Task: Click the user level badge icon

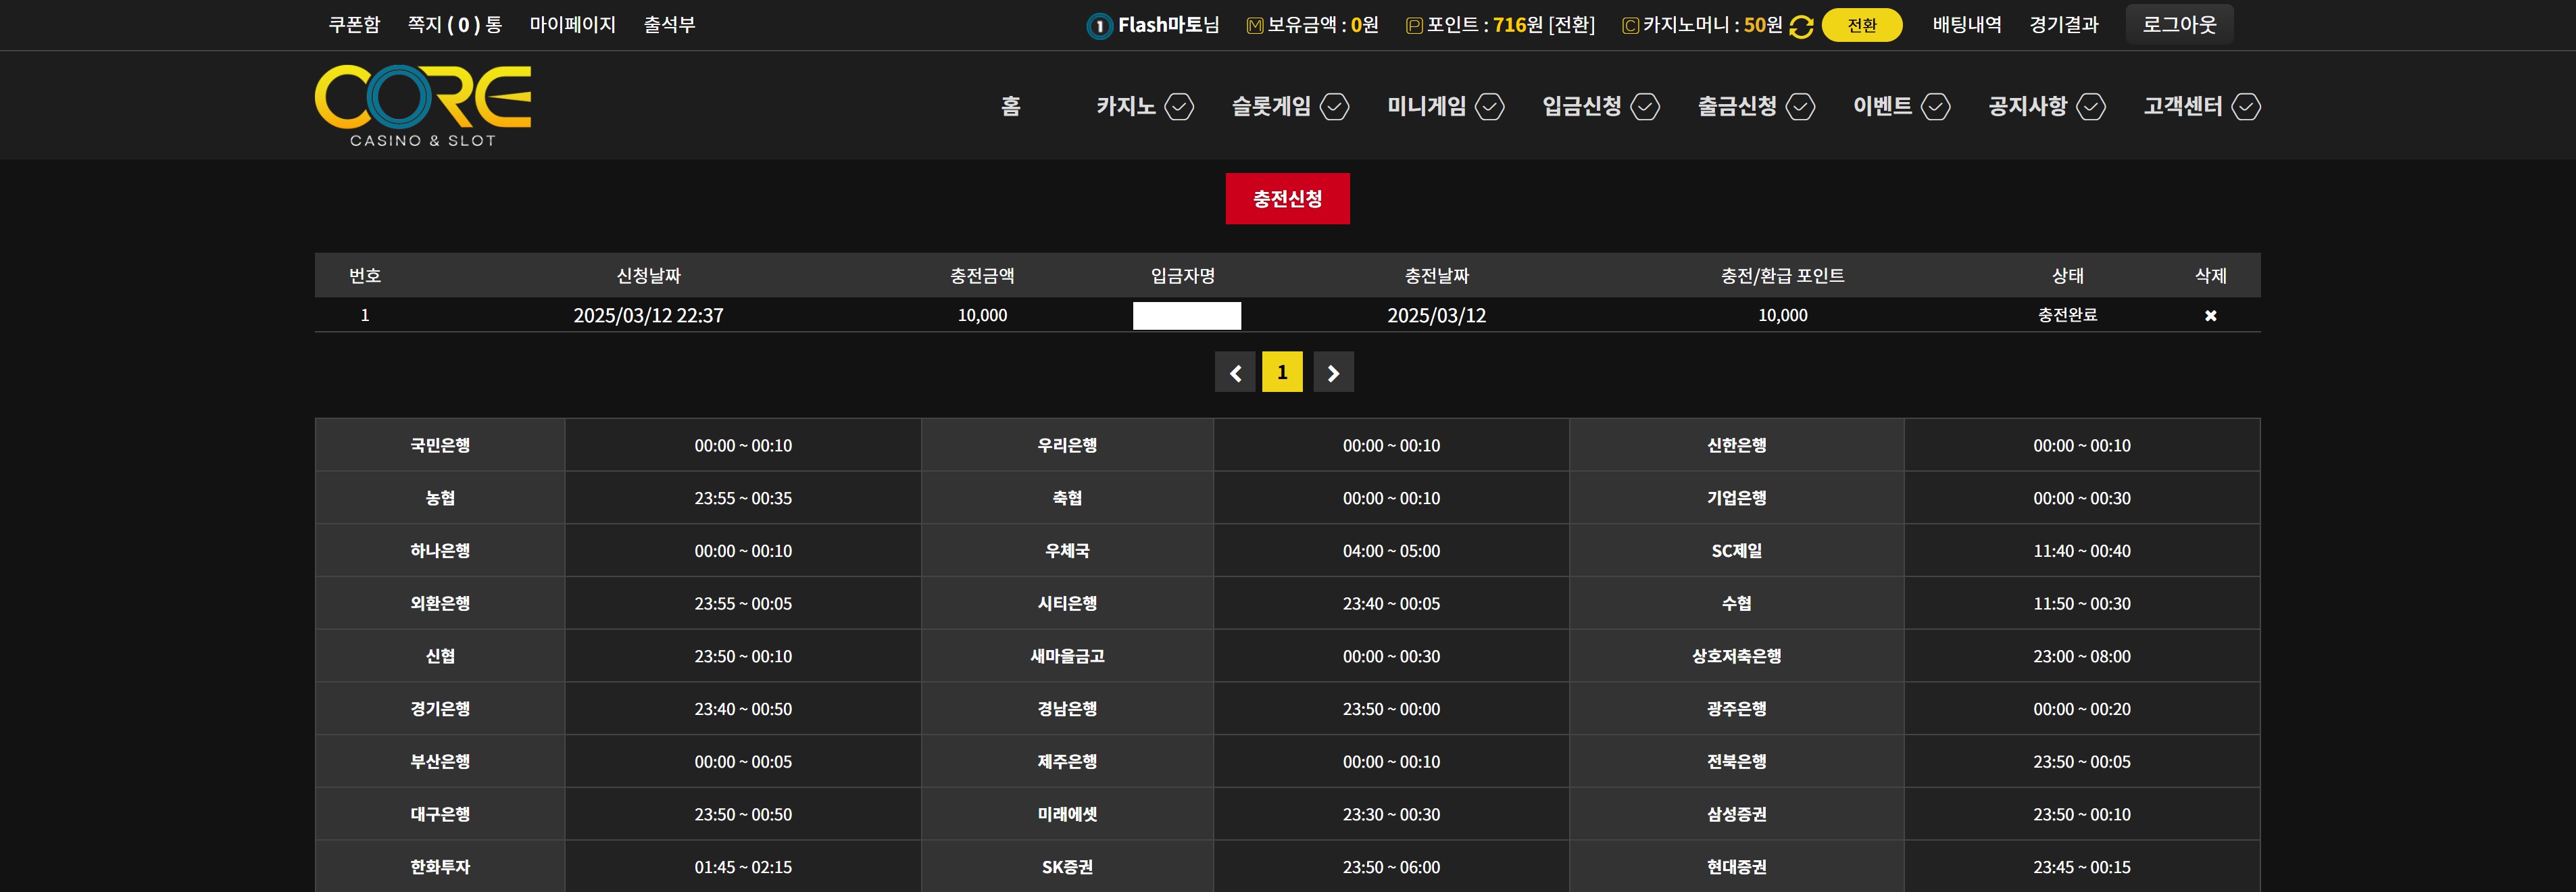Action: click(x=1099, y=26)
